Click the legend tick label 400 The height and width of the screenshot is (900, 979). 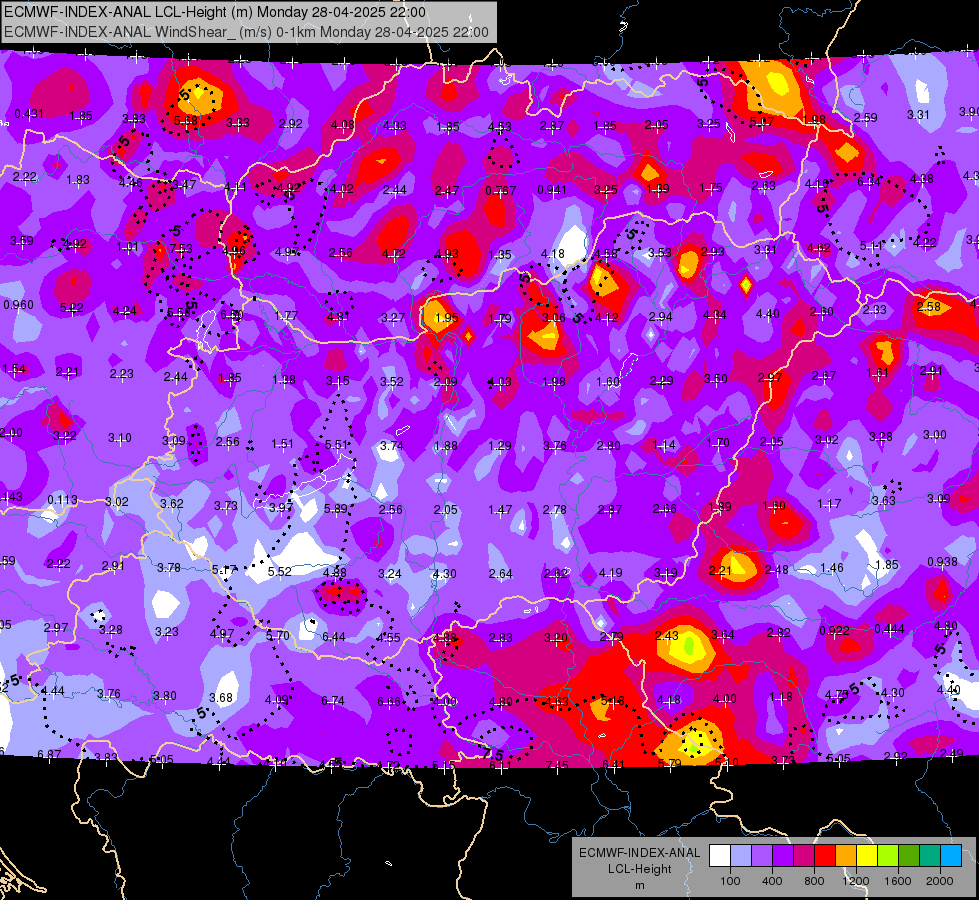772,881
